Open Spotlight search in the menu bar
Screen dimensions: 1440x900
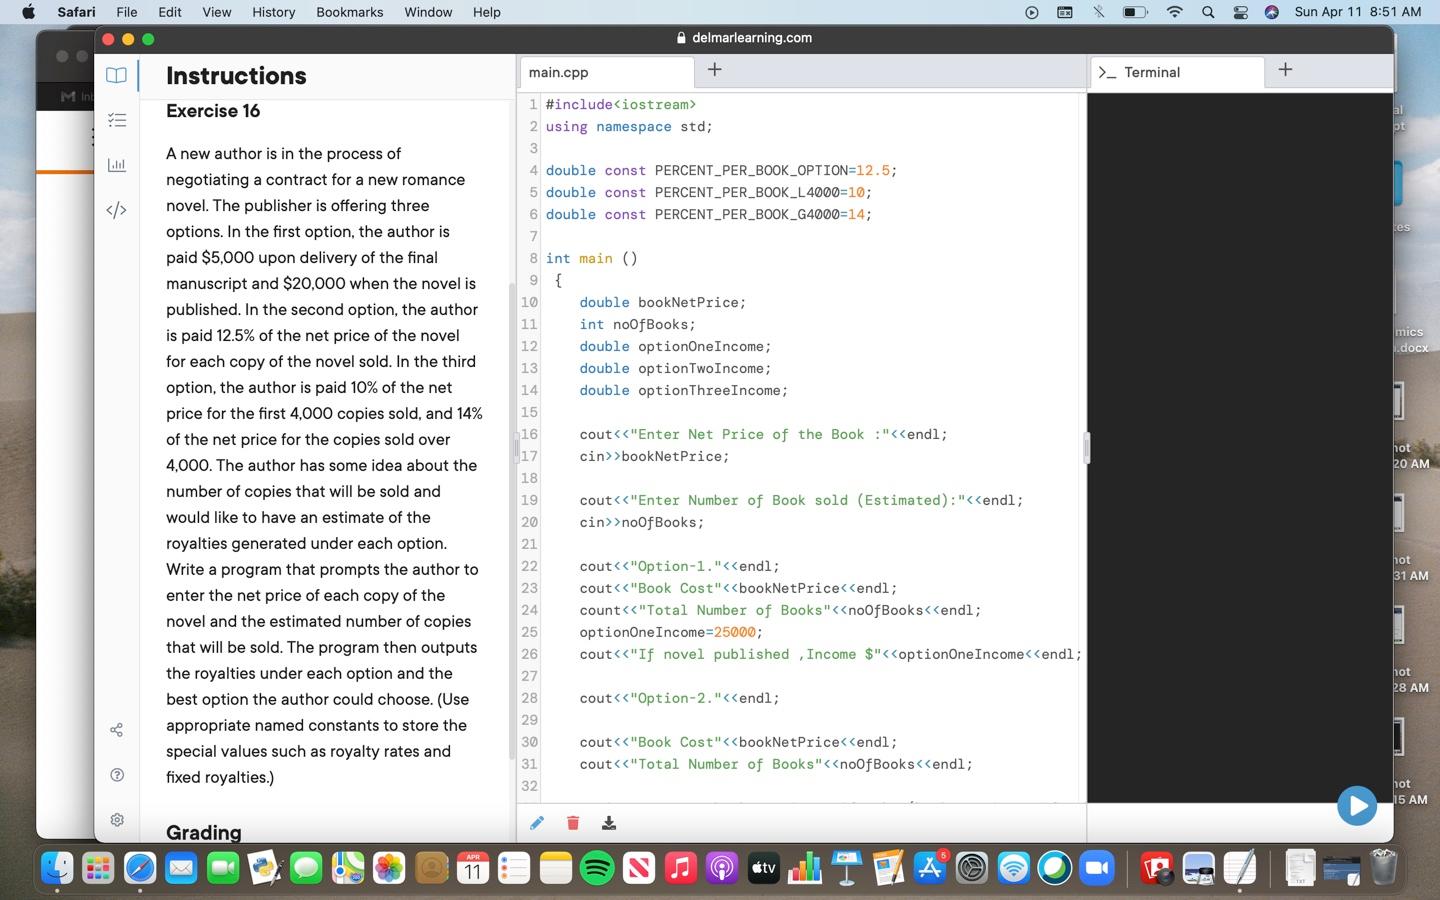tap(1208, 12)
